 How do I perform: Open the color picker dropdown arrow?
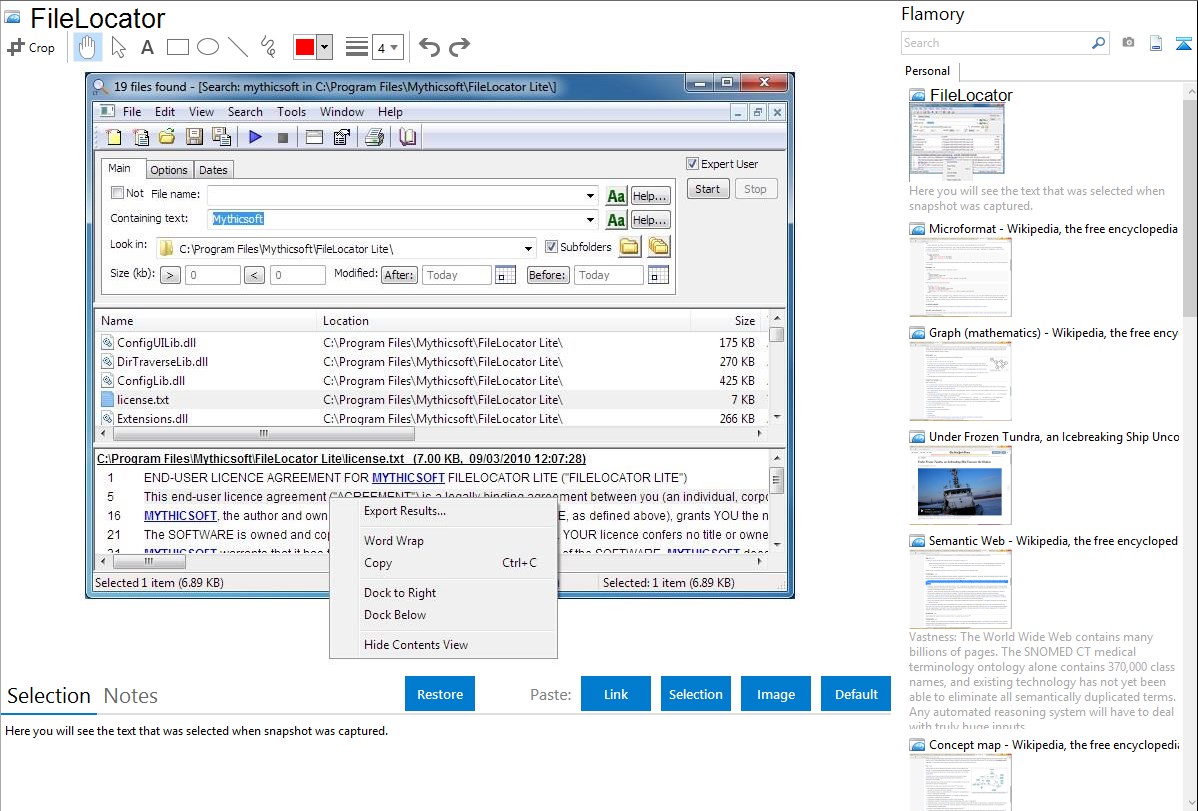325,47
